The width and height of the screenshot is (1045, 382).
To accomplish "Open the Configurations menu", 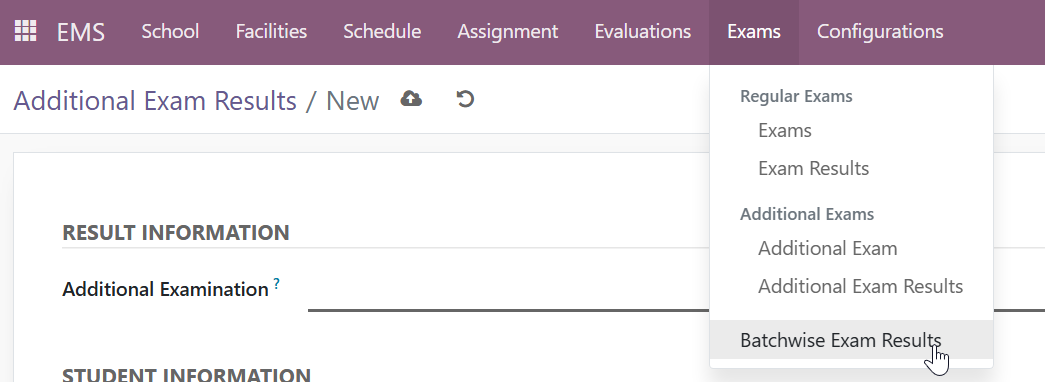I will click(x=880, y=31).
